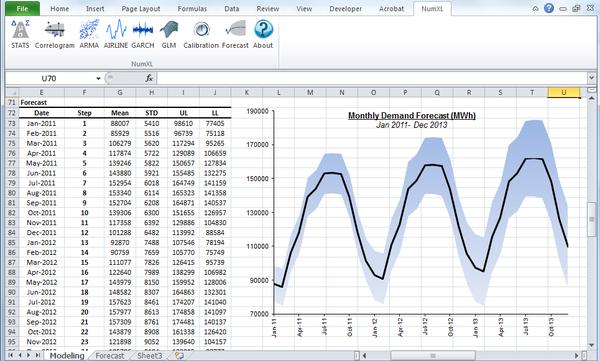Open the Formulas ribbon tab
The image size is (600, 361).
coord(192,8)
